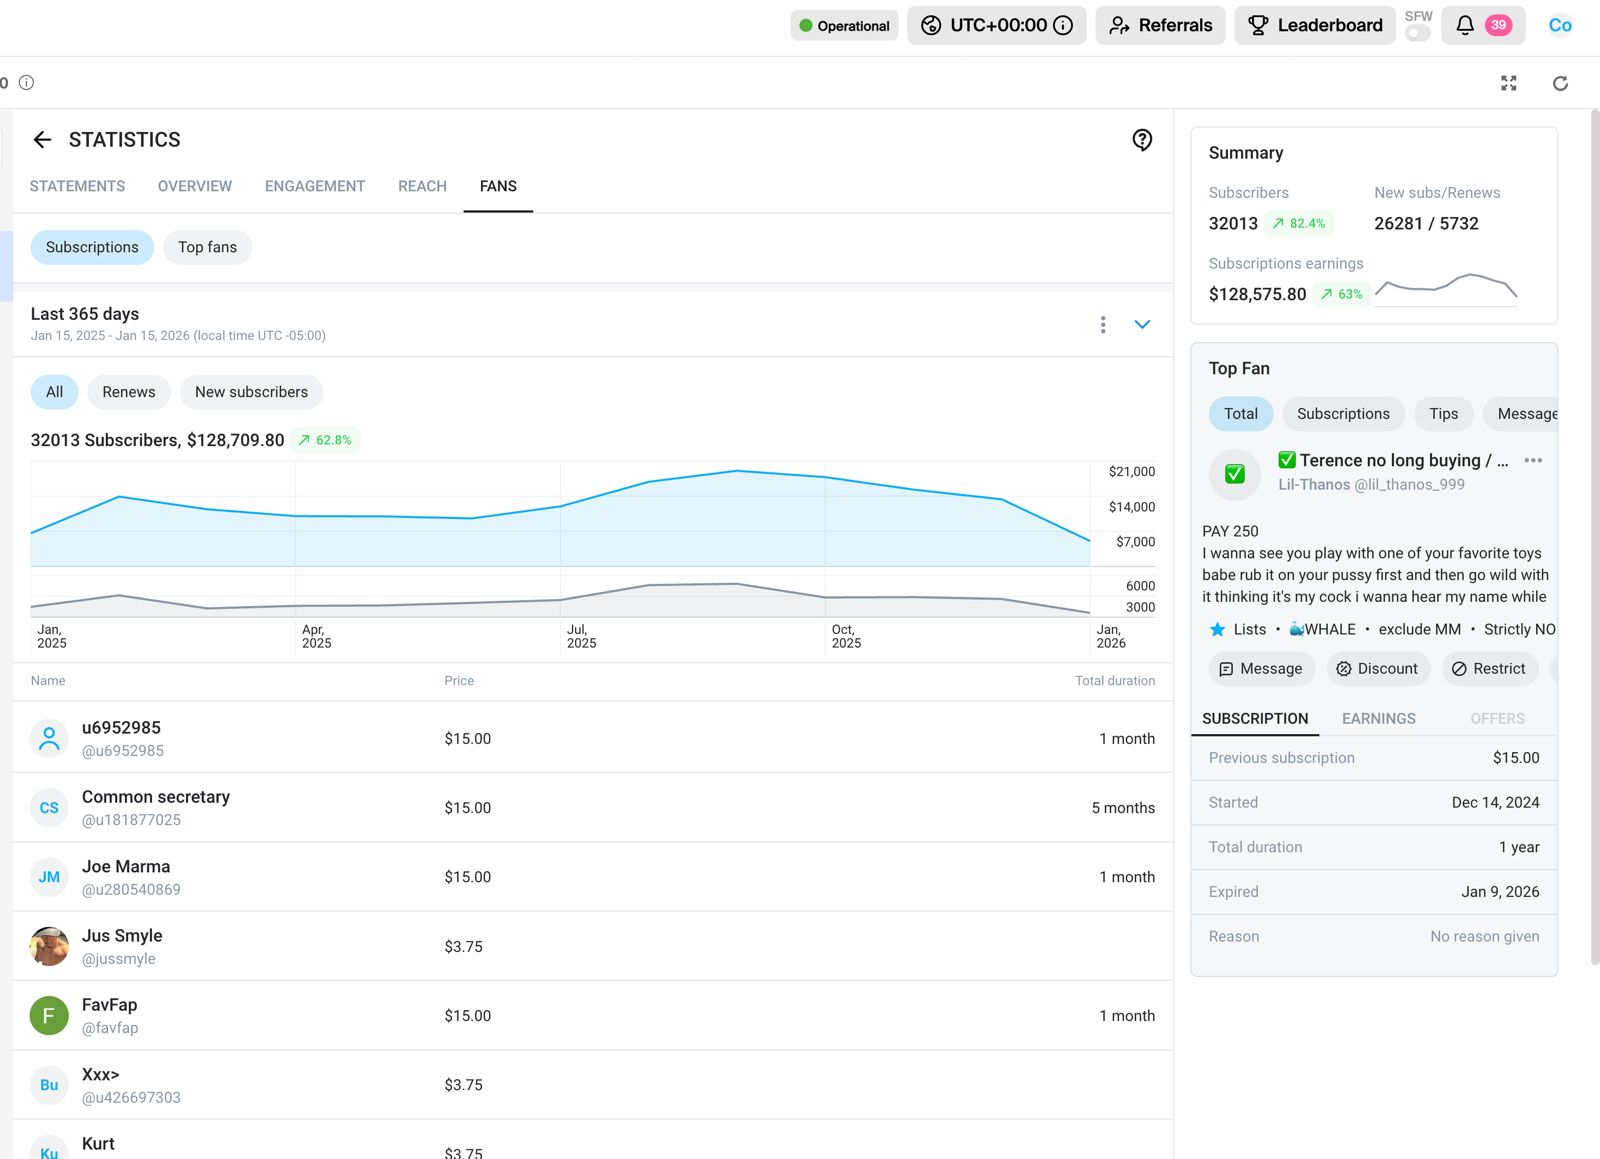Switch to the OVERVIEW tab
This screenshot has width=1600, height=1159.
pos(194,186)
